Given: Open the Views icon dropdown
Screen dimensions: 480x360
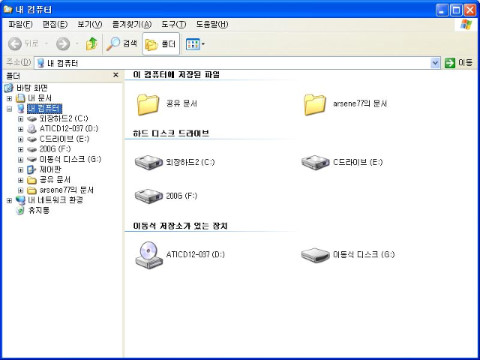Looking at the screenshot, I should click(x=195, y=44).
